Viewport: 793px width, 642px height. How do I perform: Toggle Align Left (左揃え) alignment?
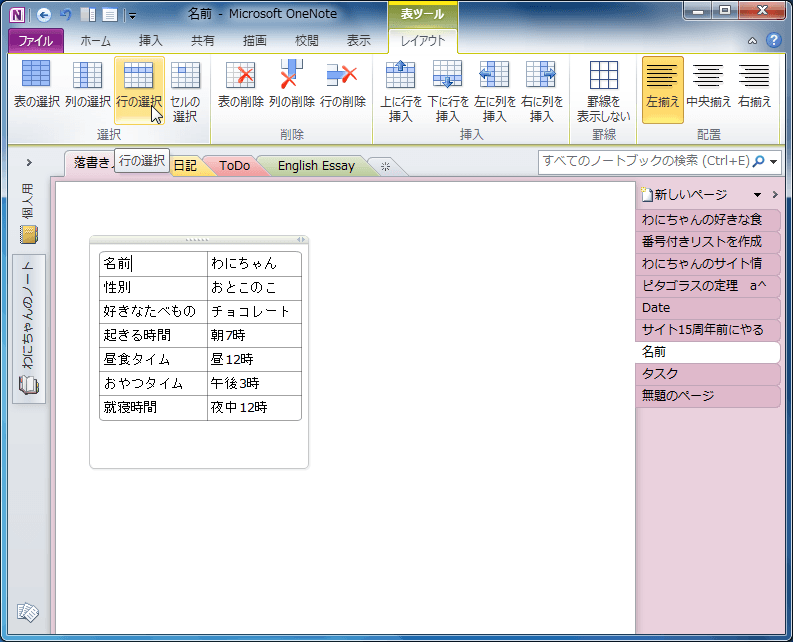(x=663, y=90)
